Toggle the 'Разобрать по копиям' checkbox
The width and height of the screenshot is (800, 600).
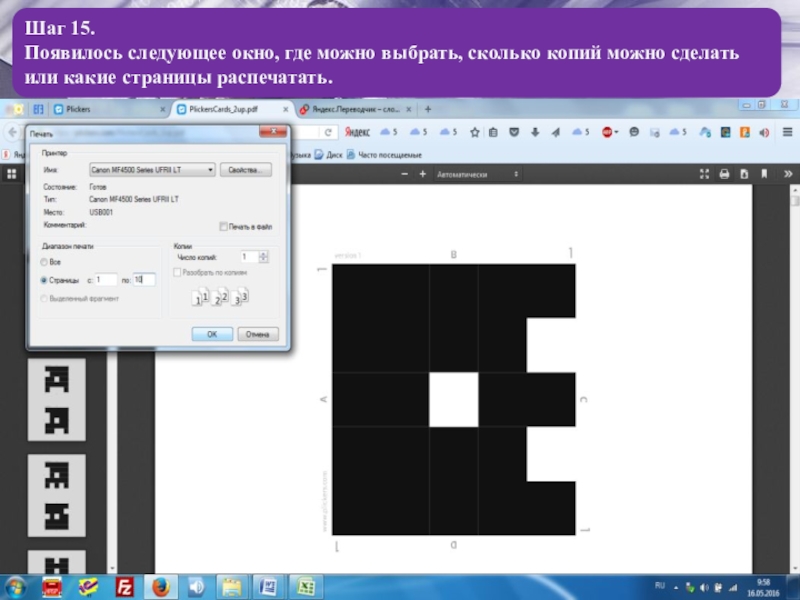click(177, 272)
